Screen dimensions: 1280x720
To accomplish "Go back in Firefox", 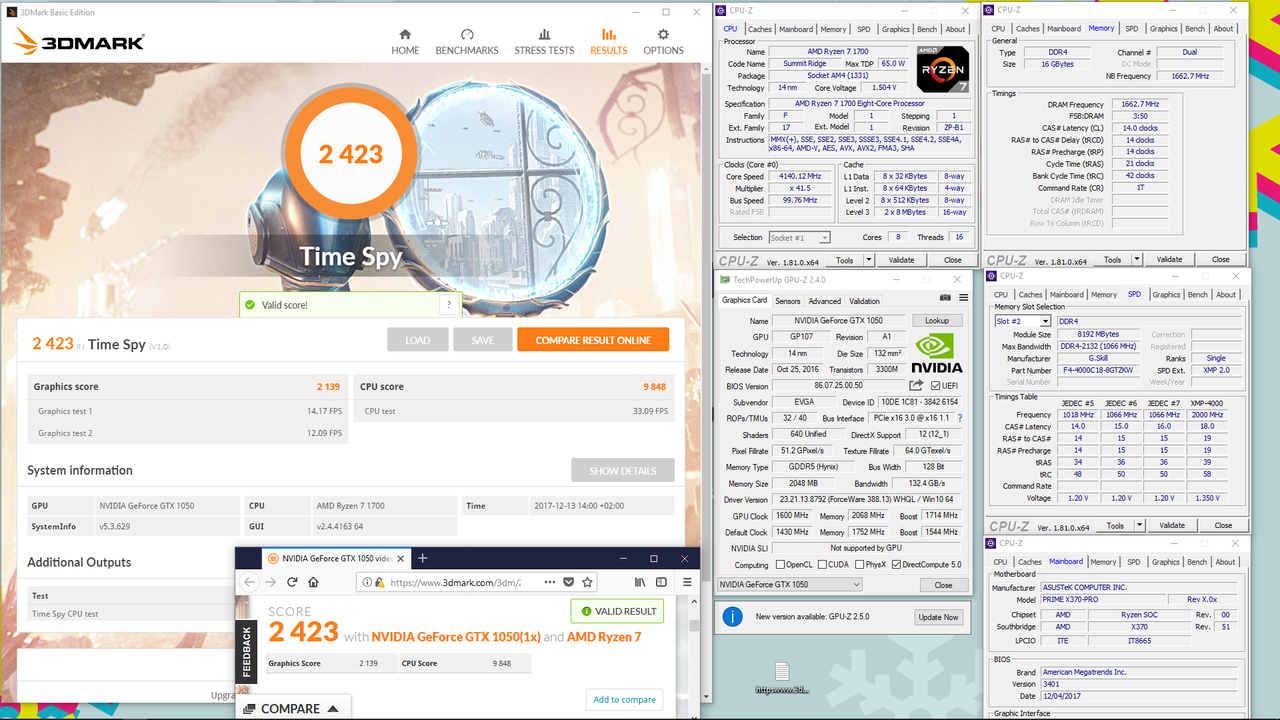I will tap(250, 582).
